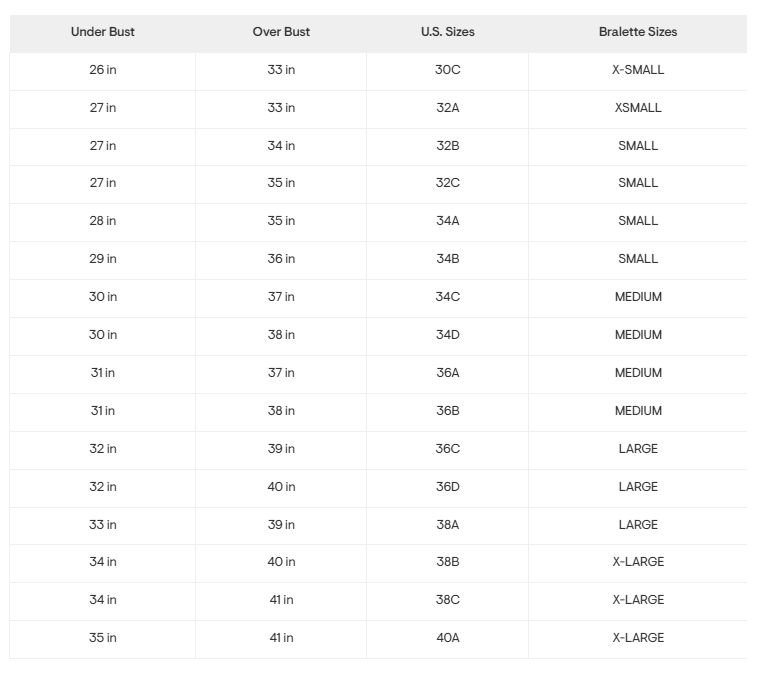Image resolution: width=774 pixels, height=674 pixels.
Task: Click the X-LARGE cell in the 38C row
Action: [x=638, y=600]
